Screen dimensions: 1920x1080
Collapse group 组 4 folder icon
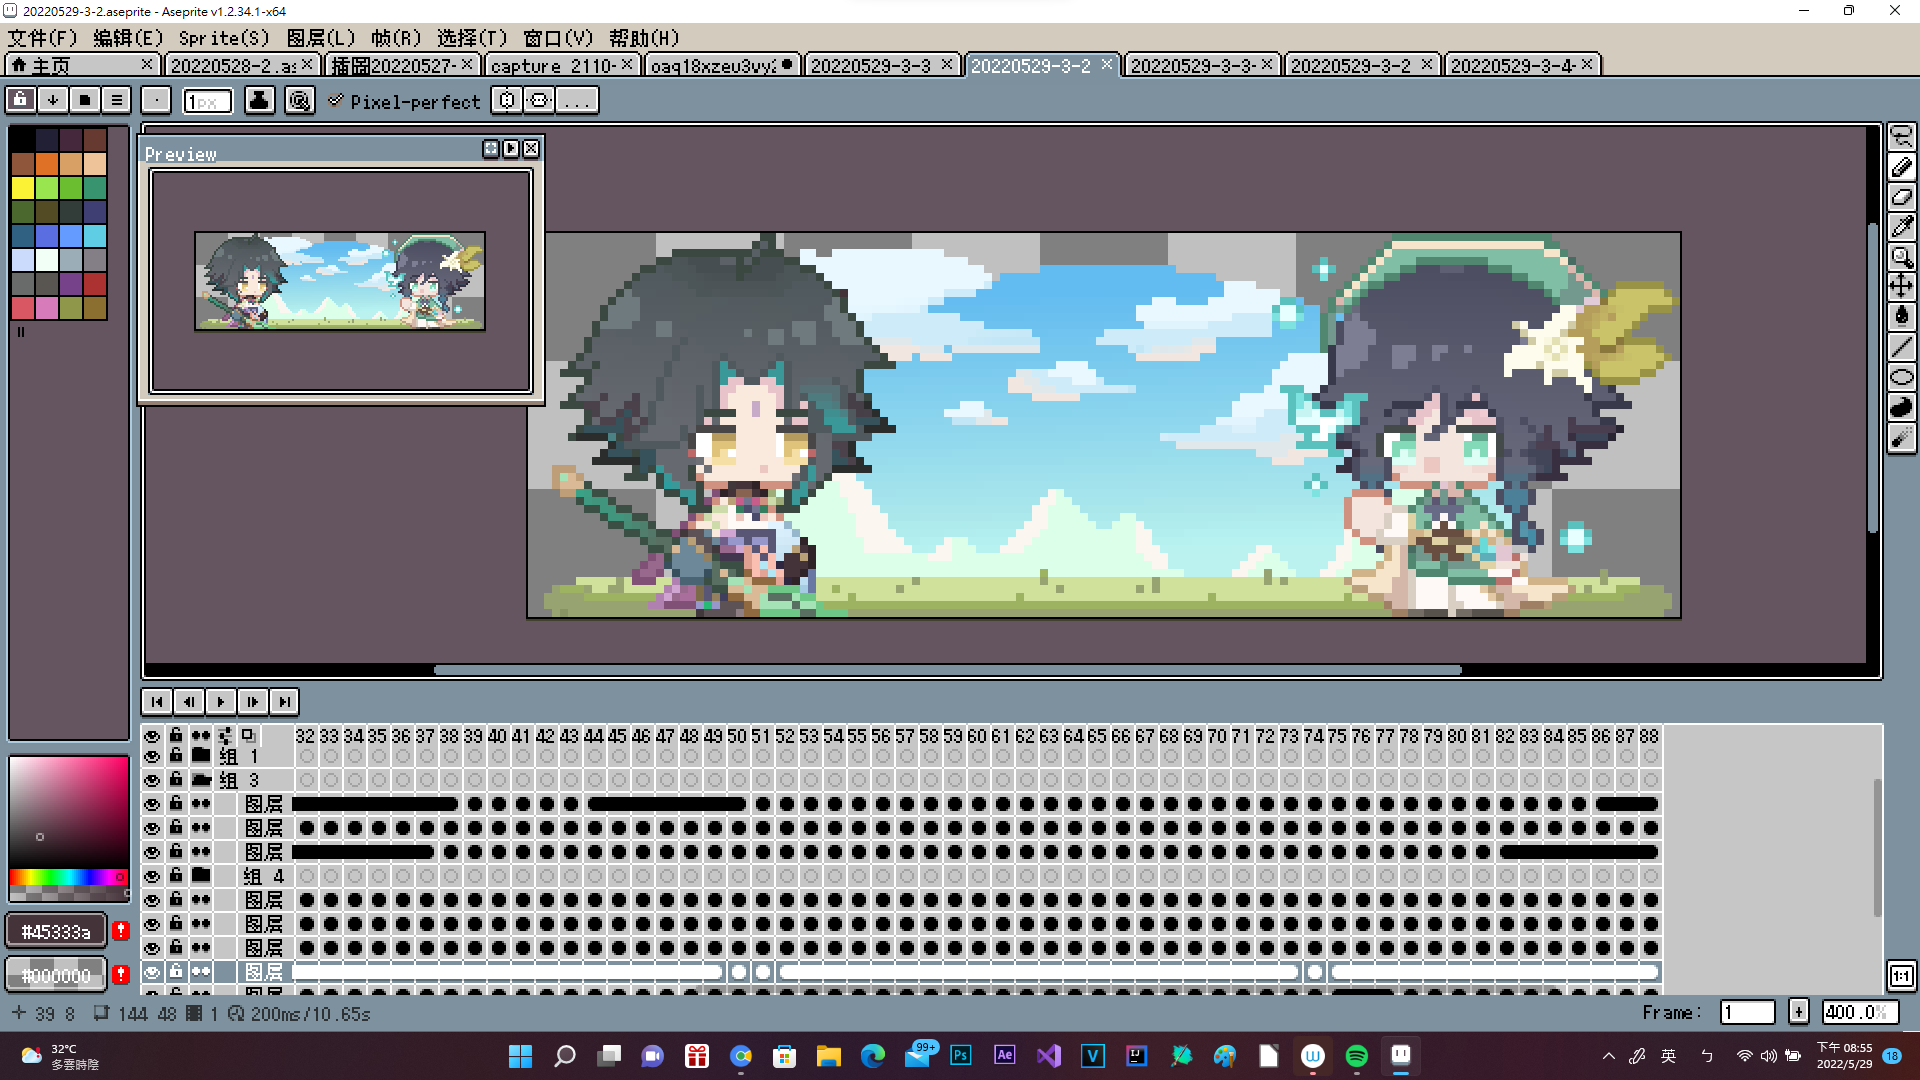[x=201, y=876]
